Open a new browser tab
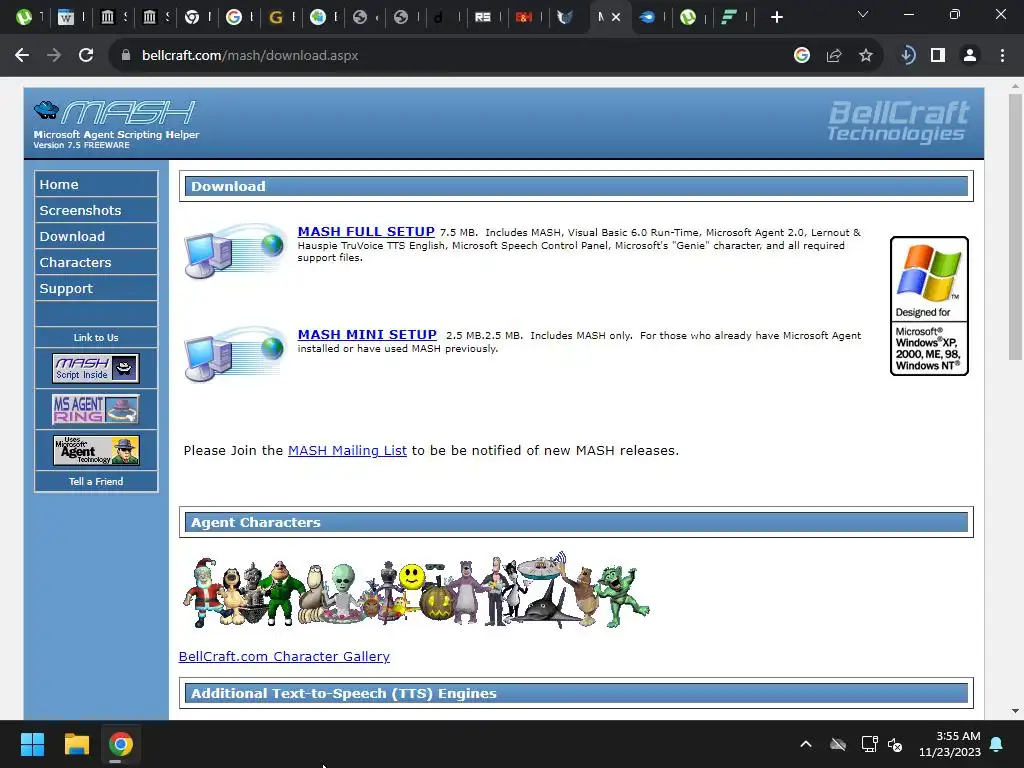Screen dimensions: 1024x768 [x=776, y=18]
